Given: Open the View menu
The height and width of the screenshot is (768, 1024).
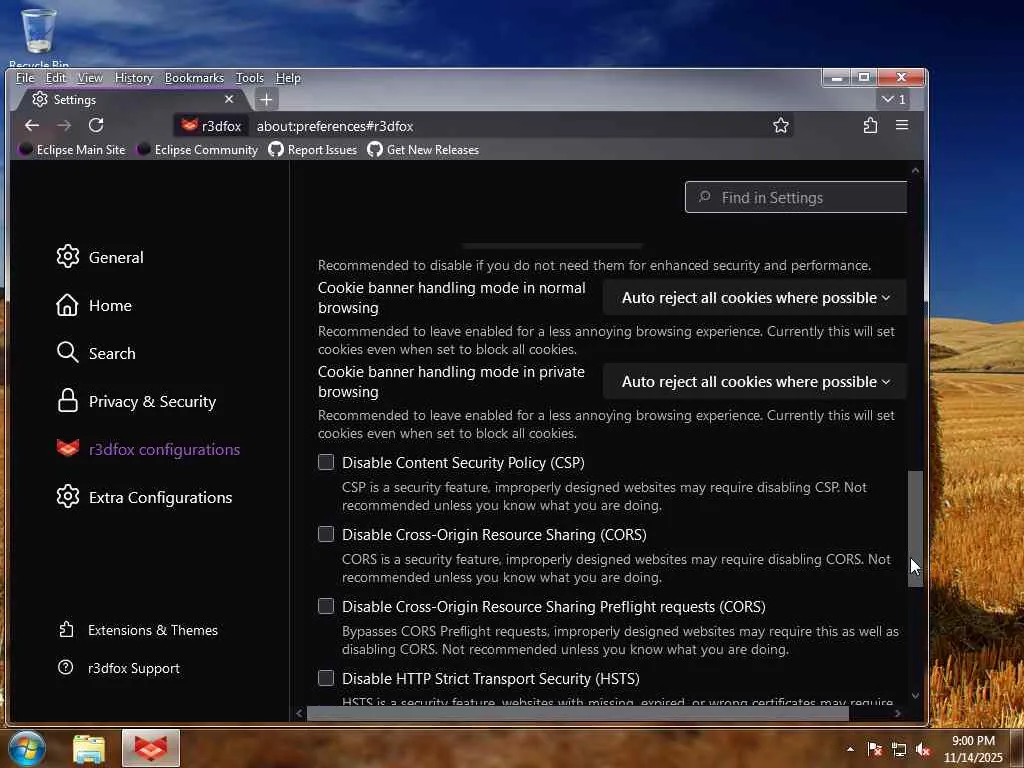Looking at the screenshot, I should click(90, 78).
